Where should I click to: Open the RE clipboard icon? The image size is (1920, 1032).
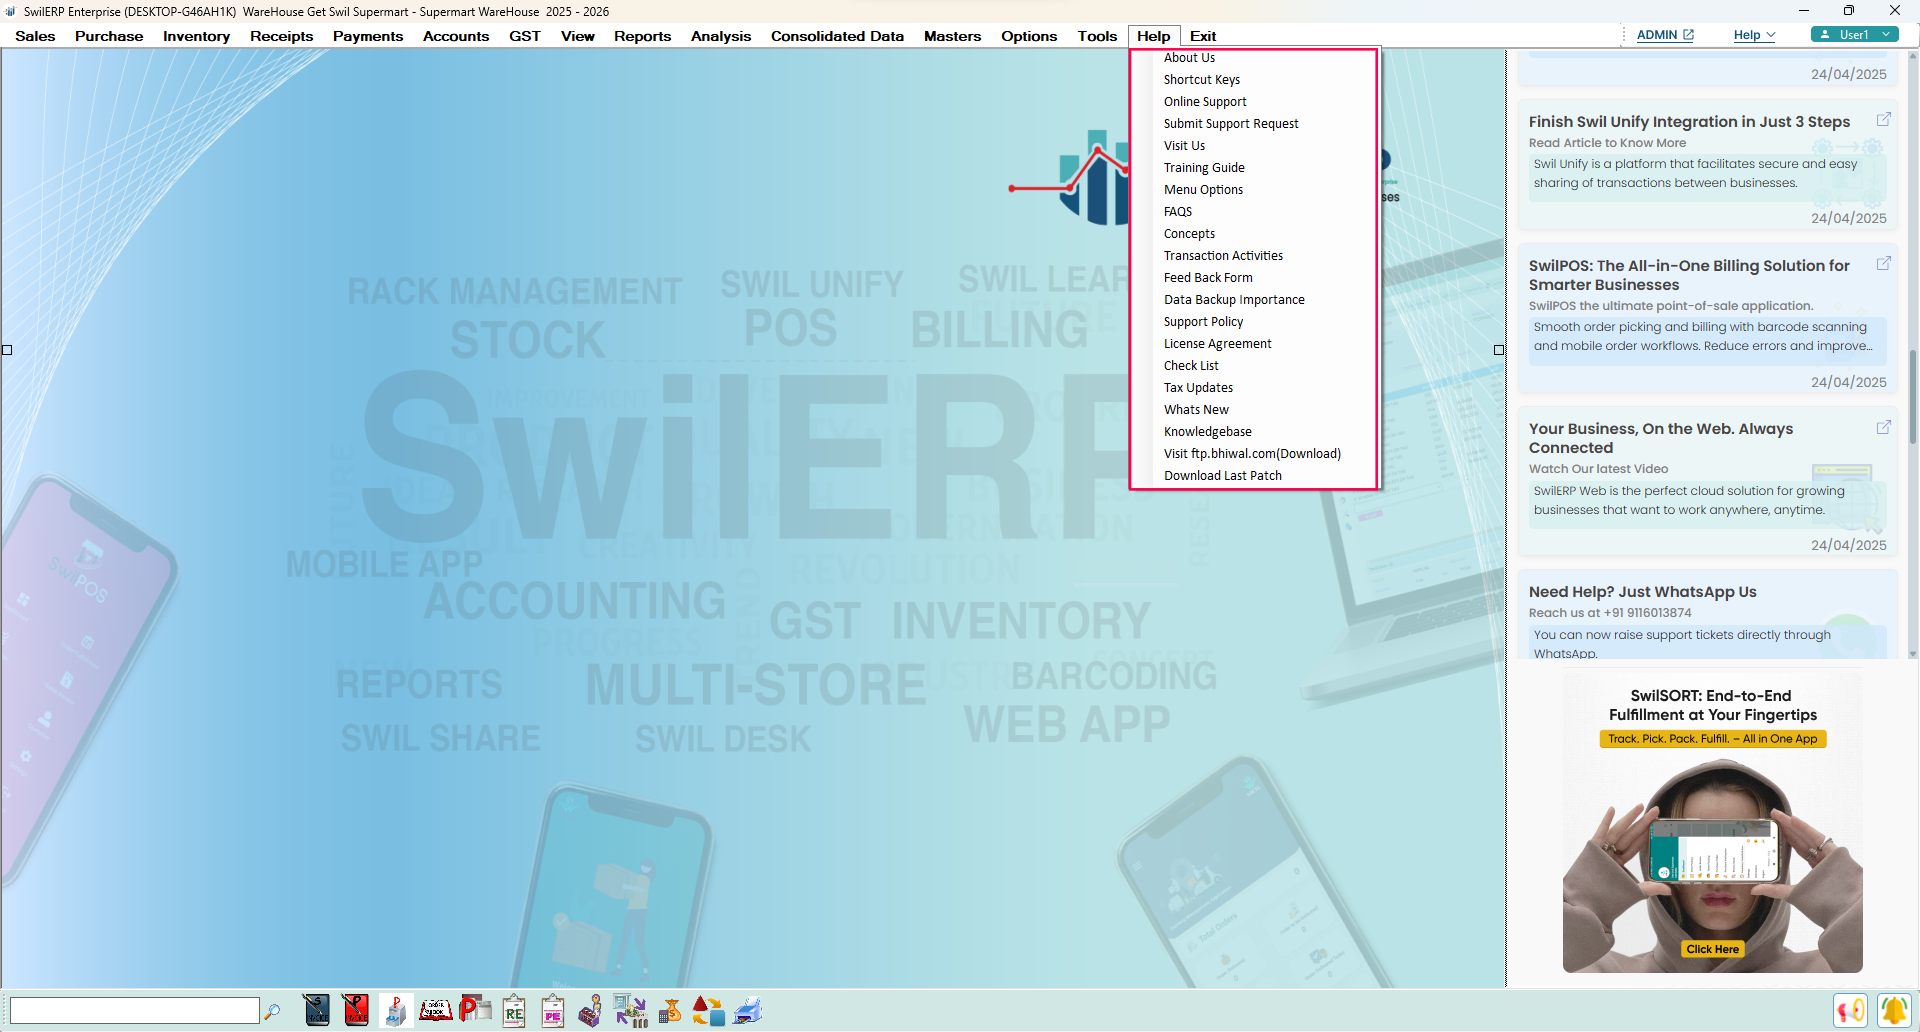coord(514,1010)
